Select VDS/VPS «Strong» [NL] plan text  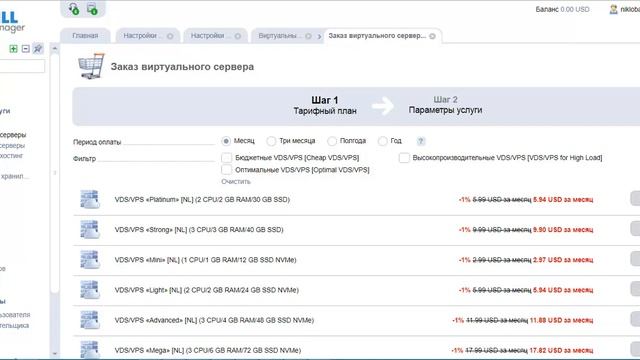pyautogui.click(x=199, y=230)
